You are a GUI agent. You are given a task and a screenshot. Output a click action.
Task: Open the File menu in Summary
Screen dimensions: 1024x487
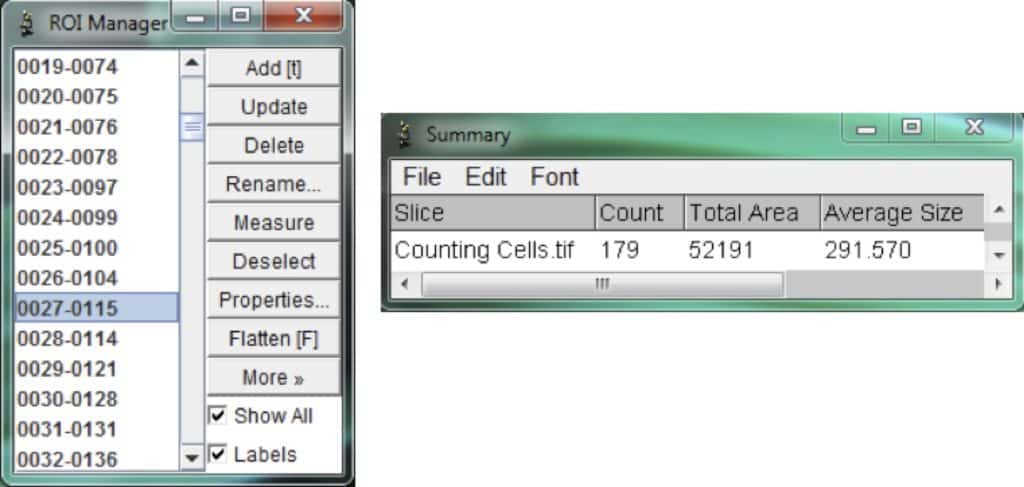point(422,177)
